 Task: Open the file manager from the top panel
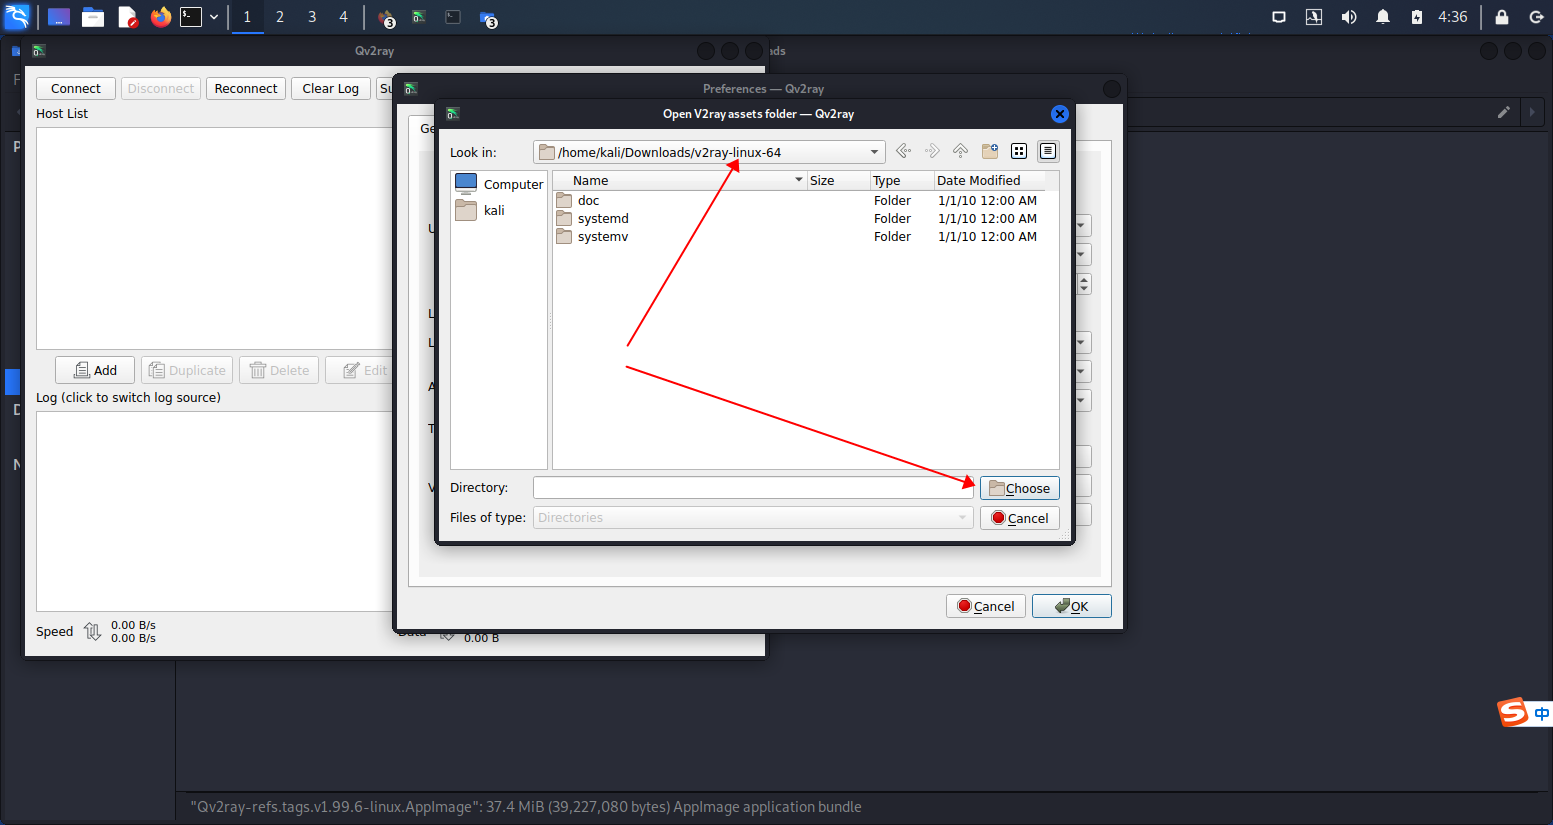click(93, 17)
